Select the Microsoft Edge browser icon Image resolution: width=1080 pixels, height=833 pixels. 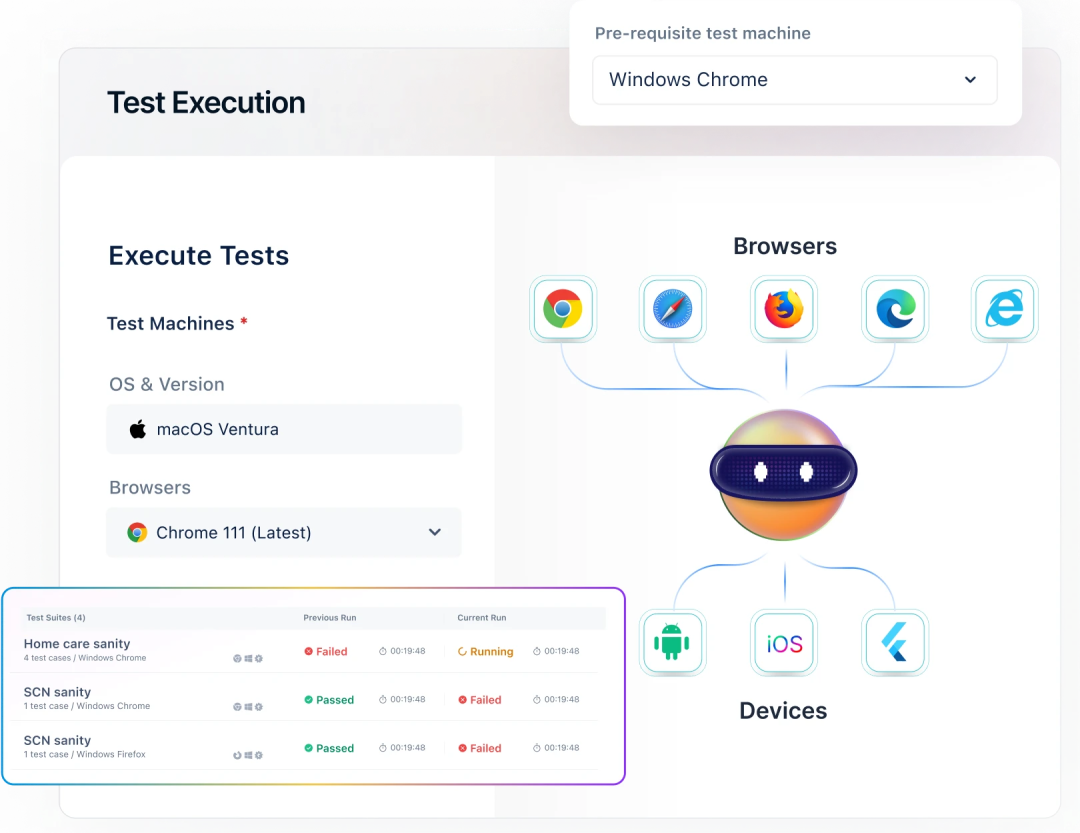895,309
